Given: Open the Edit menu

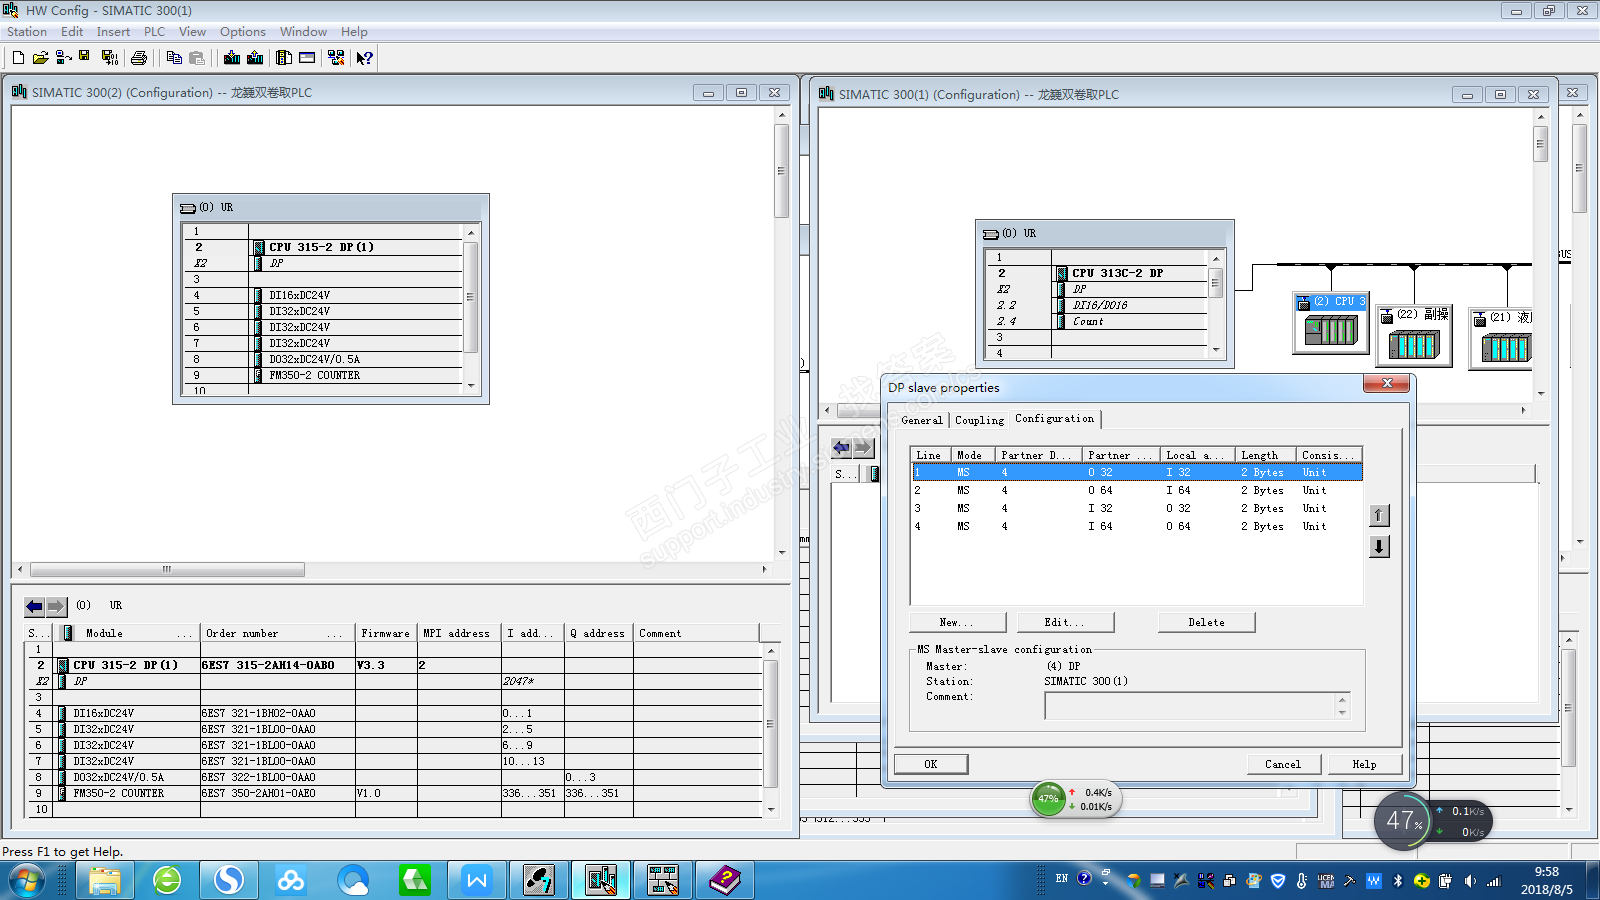Looking at the screenshot, I should click(72, 32).
